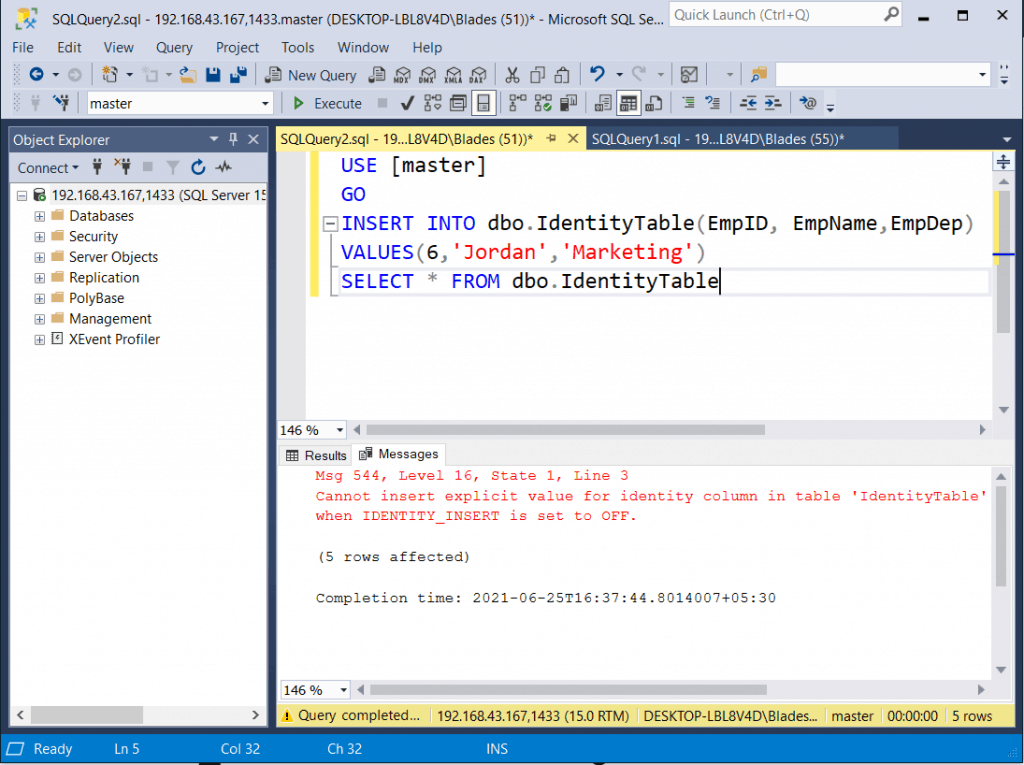Open the Connect dropdown in Object Explorer
This screenshot has height=765, width=1024.
tap(48, 167)
